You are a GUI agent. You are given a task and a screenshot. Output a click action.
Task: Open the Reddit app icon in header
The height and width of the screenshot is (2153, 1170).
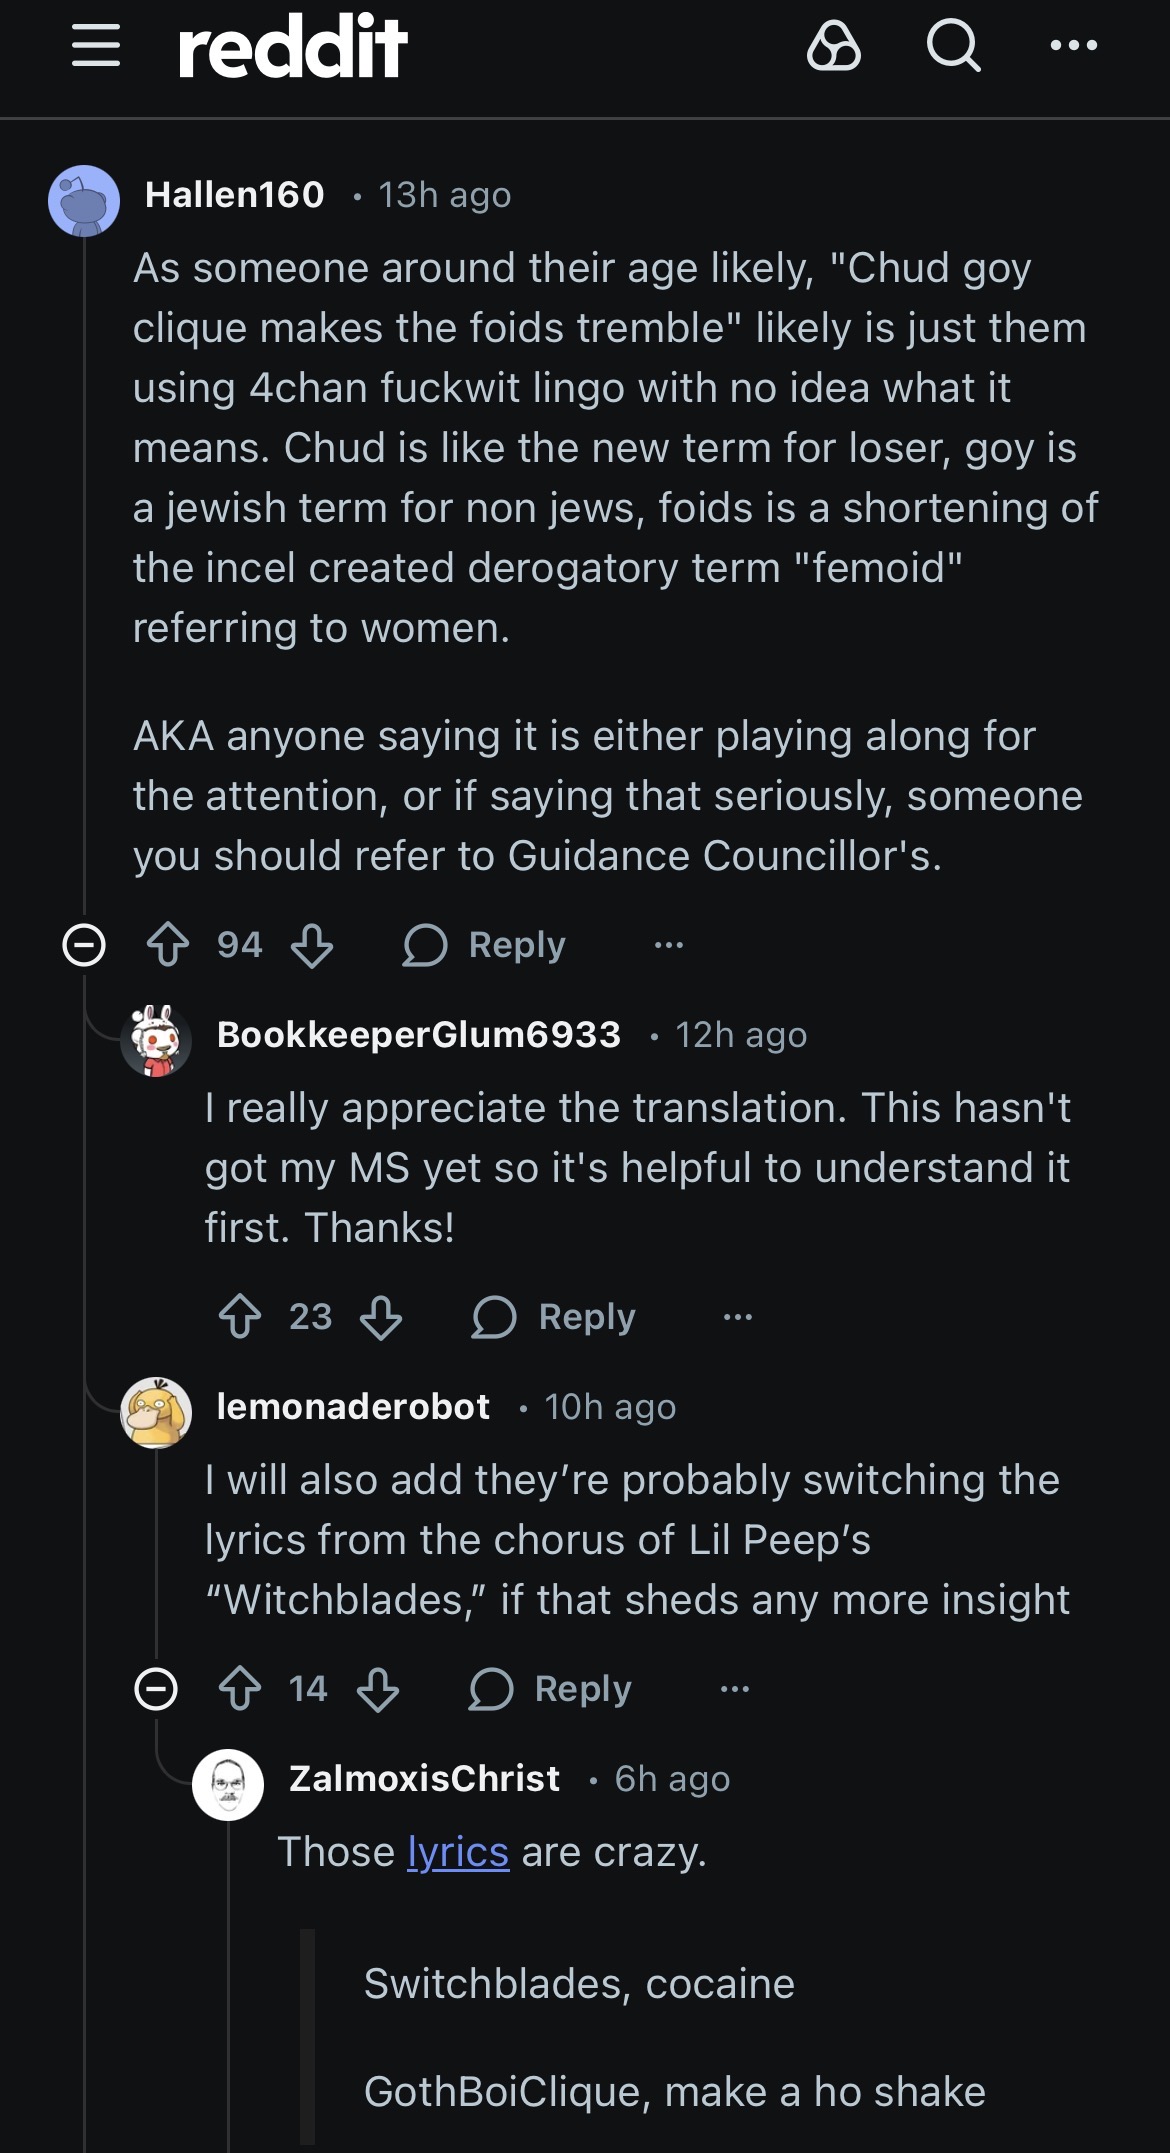[833, 46]
